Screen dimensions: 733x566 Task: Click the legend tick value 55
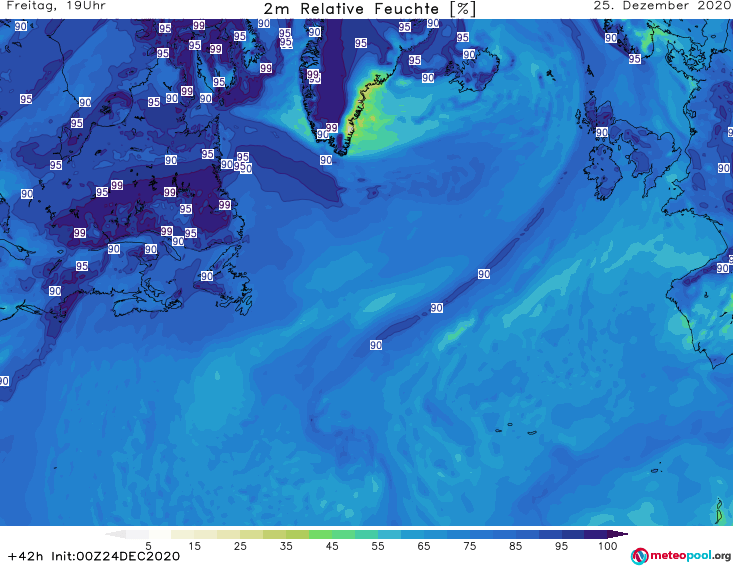pyautogui.click(x=378, y=546)
